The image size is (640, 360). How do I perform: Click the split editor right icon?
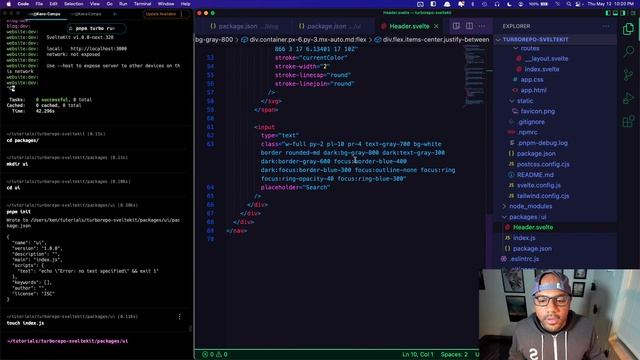click(469, 26)
